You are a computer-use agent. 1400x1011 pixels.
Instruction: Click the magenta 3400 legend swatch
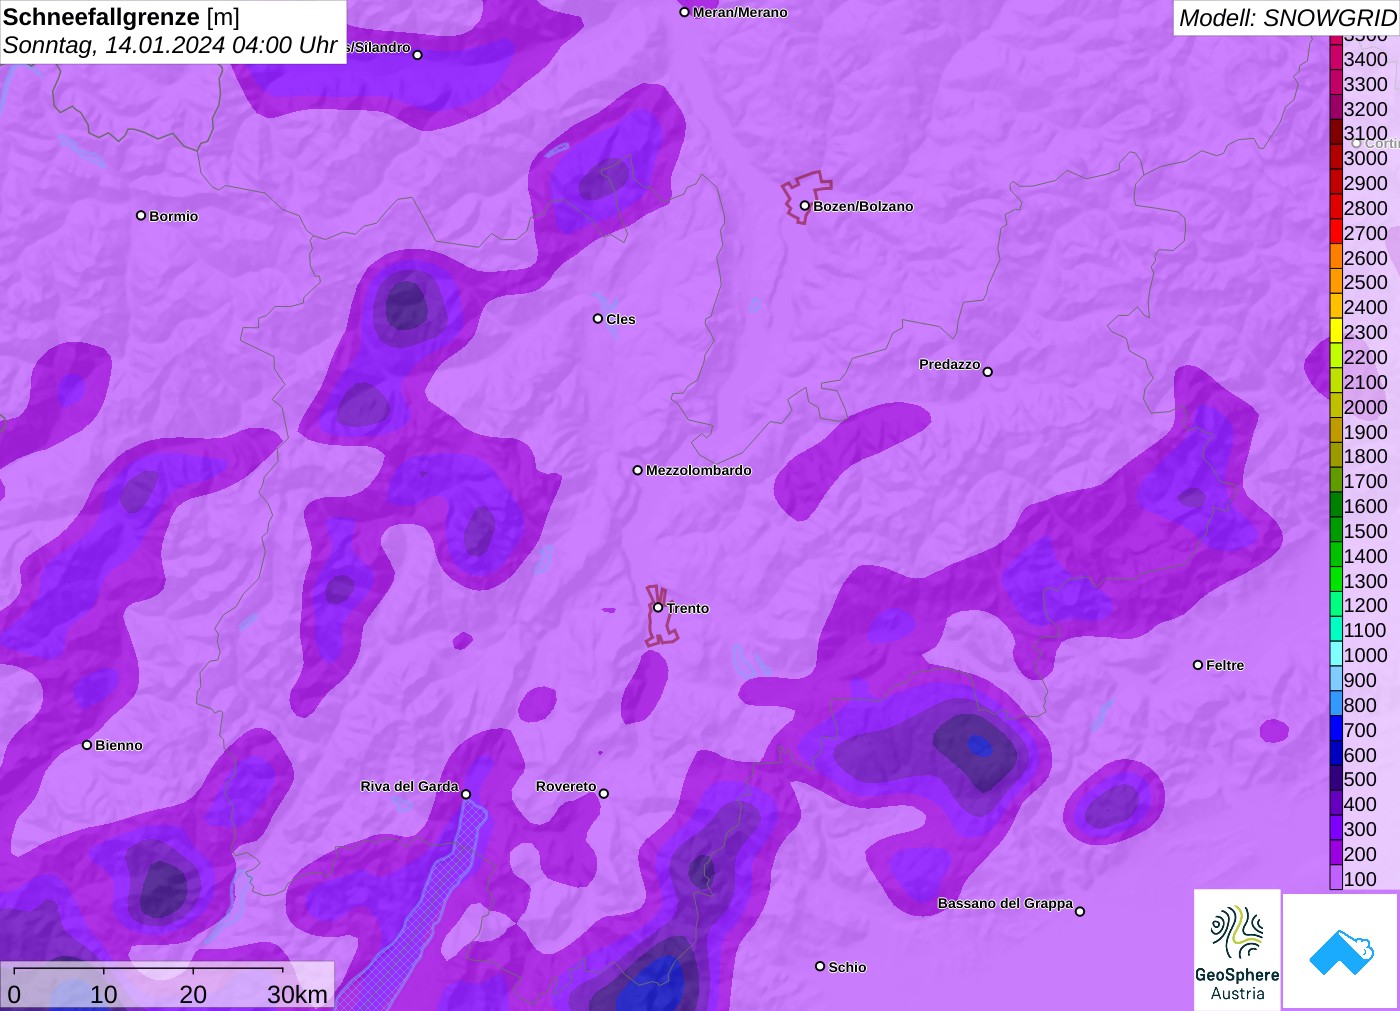click(1336, 59)
